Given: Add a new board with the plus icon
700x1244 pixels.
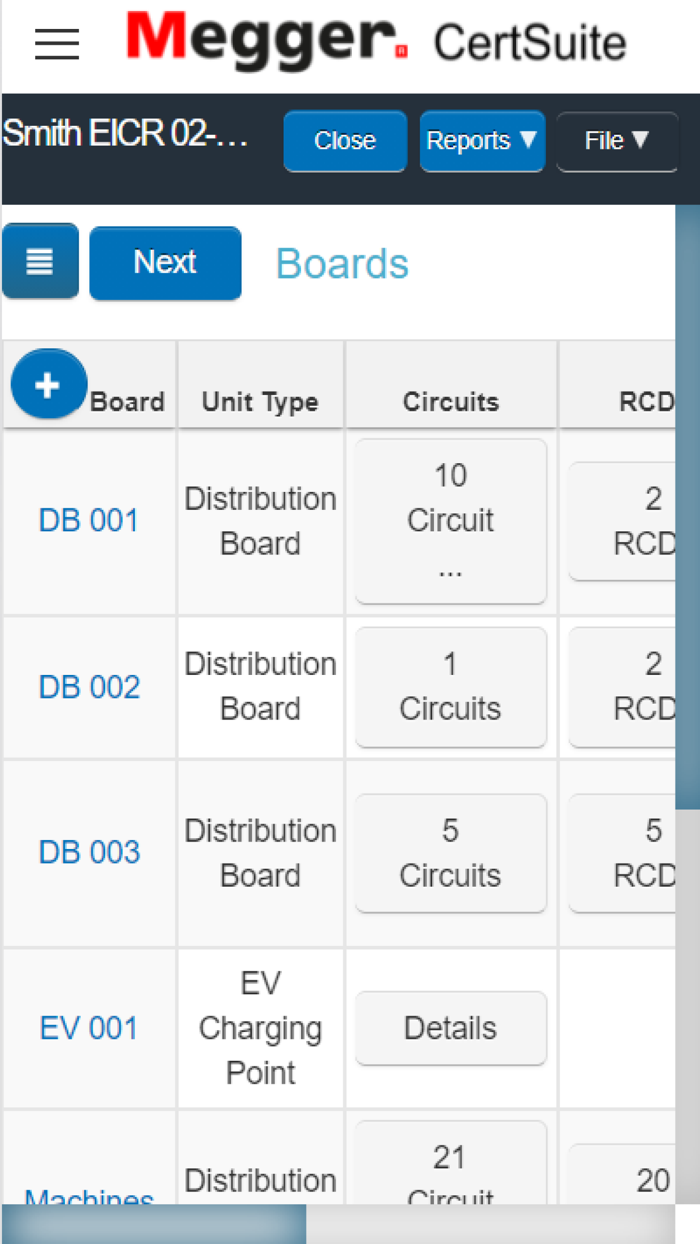Looking at the screenshot, I should coord(48,383).
